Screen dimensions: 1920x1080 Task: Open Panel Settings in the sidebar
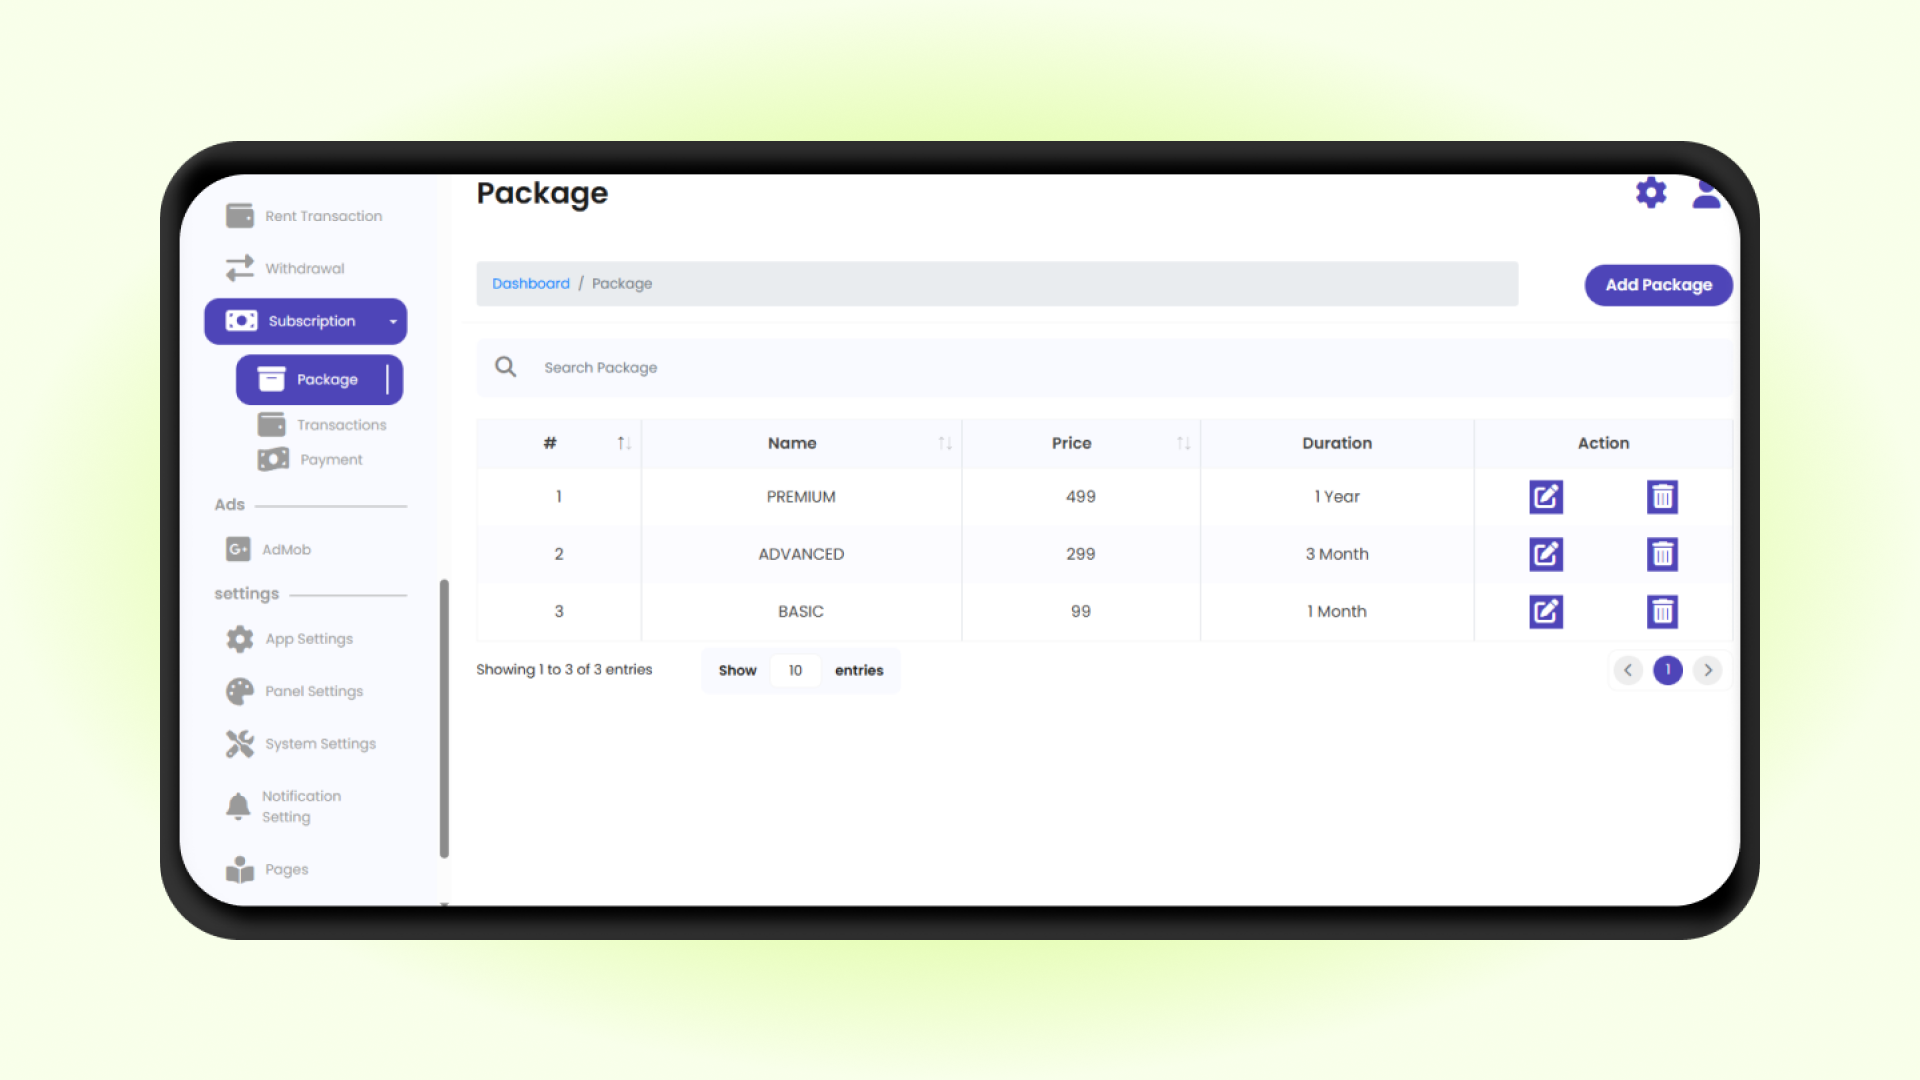314,691
